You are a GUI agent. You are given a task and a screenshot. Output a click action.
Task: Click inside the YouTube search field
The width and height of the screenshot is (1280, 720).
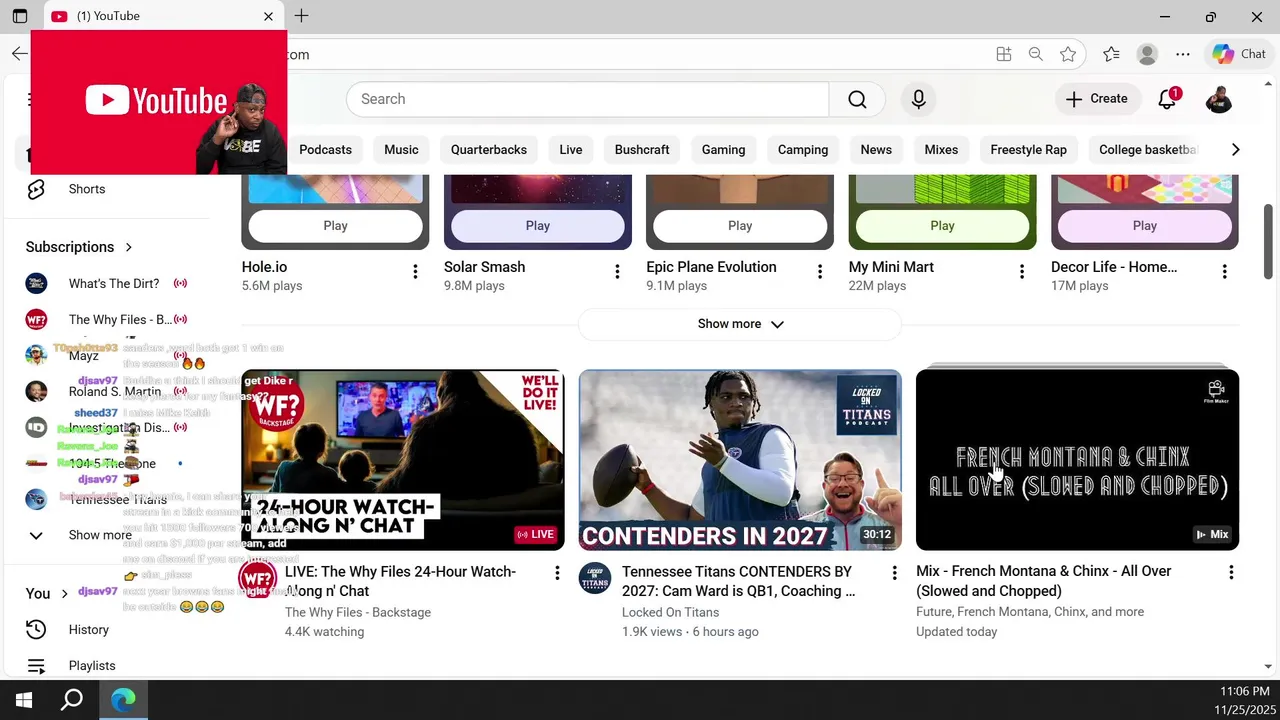coord(588,99)
